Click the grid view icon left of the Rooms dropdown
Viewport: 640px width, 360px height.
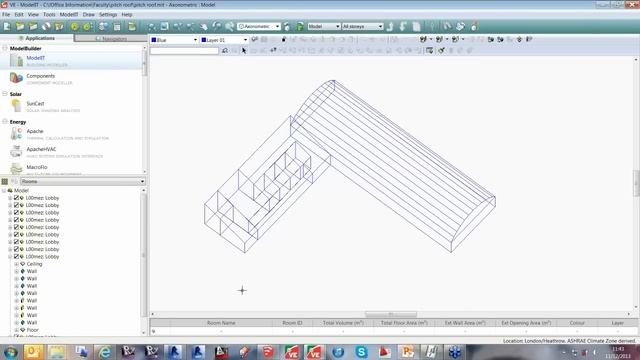[5, 181]
